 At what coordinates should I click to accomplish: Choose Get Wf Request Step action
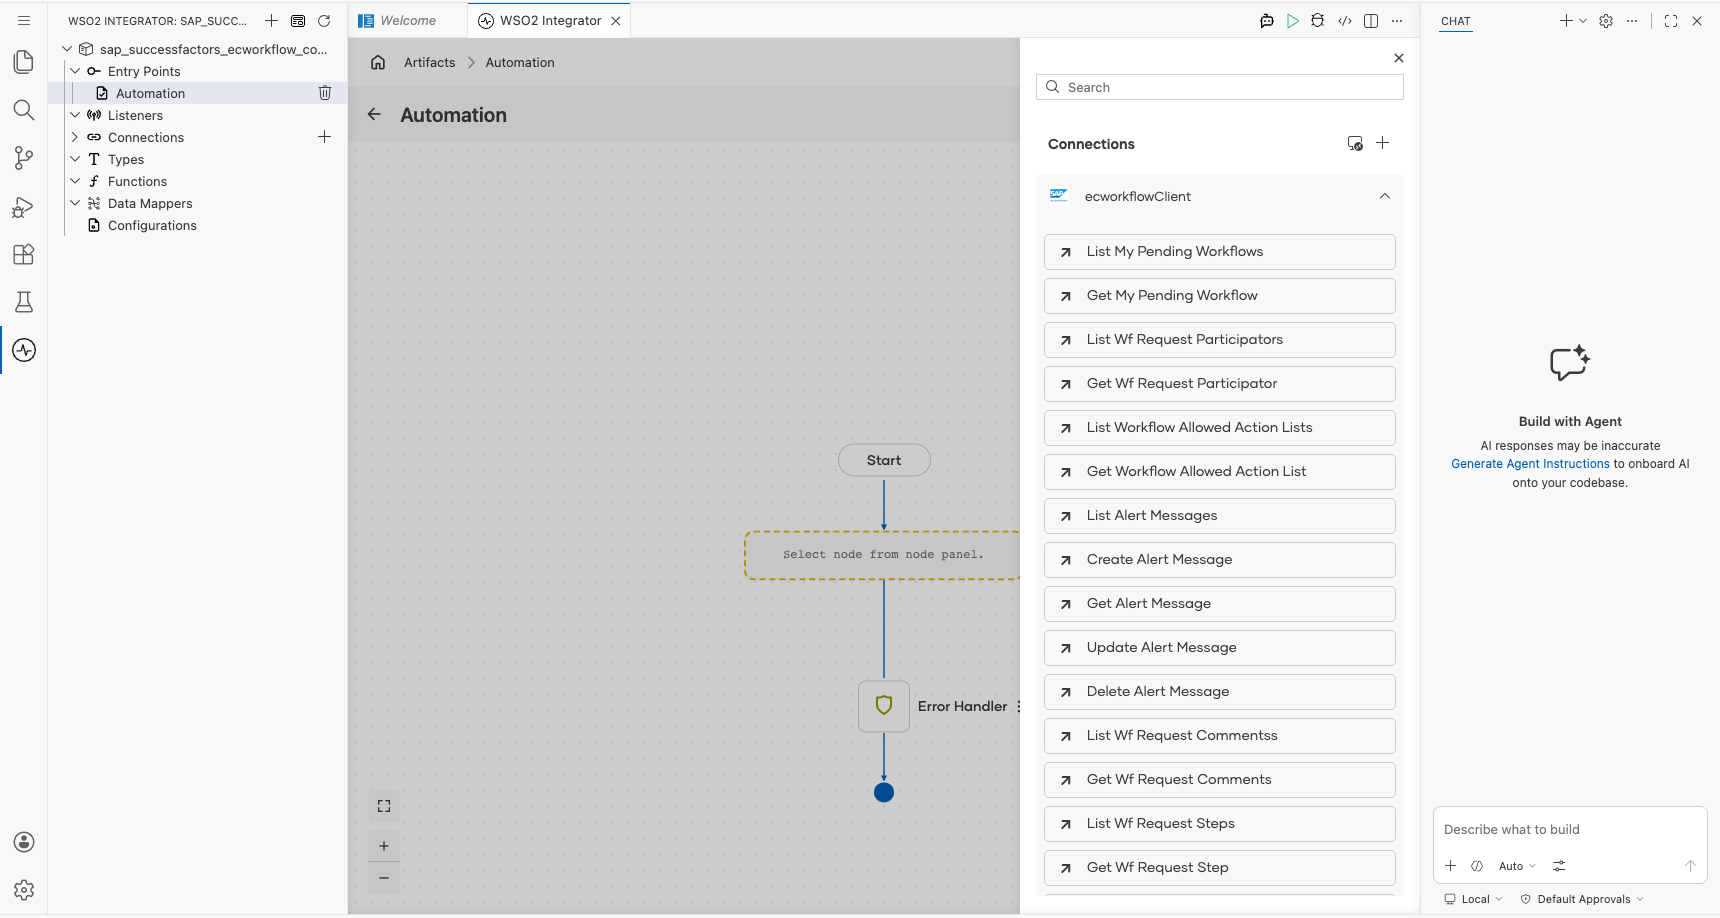[1220, 868]
